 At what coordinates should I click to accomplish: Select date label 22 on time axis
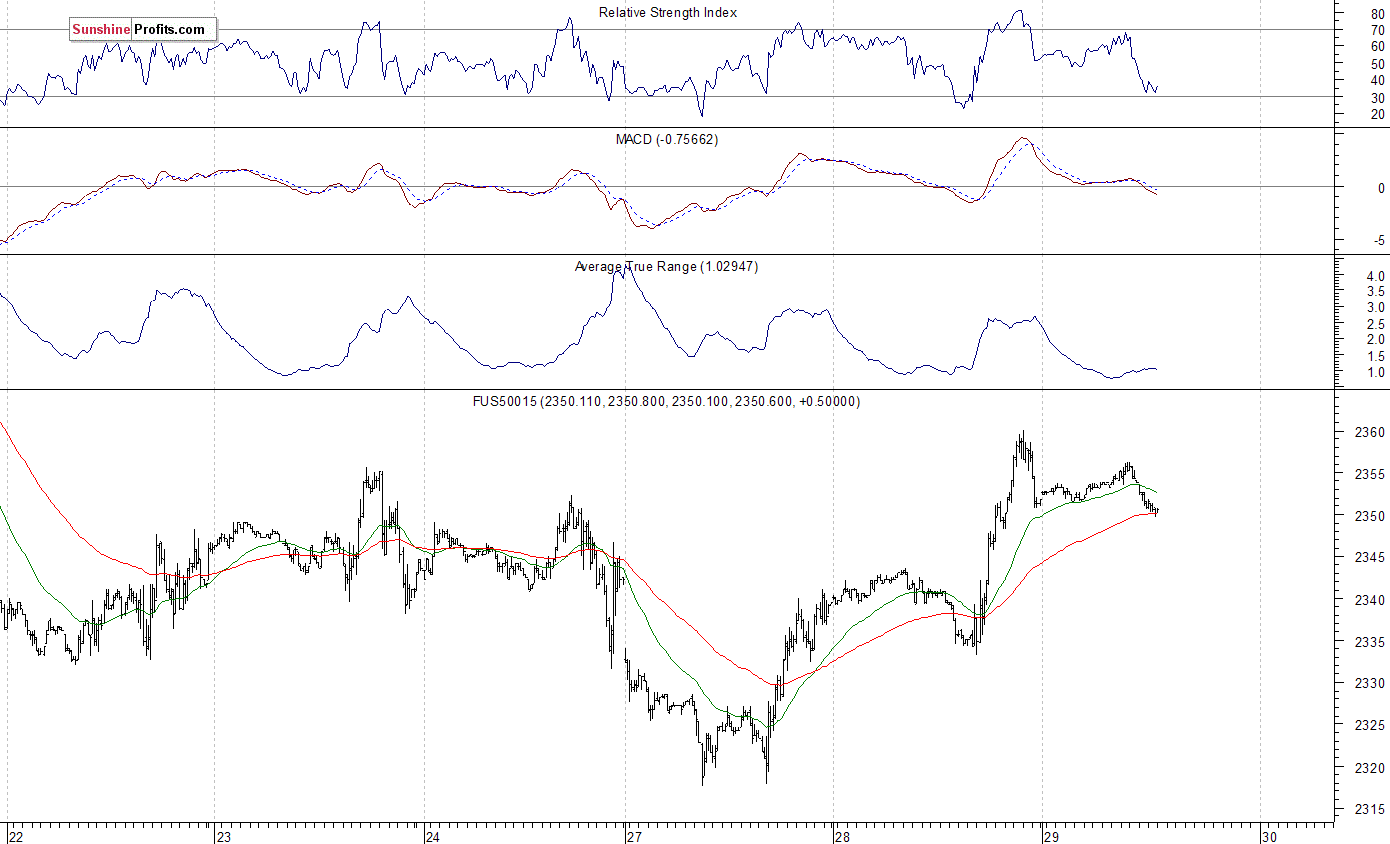15,836
